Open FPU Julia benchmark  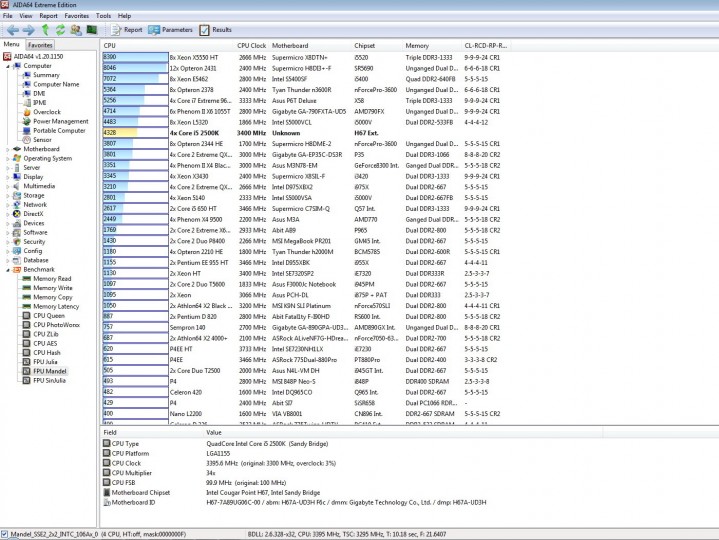click(x=45, y=362)
